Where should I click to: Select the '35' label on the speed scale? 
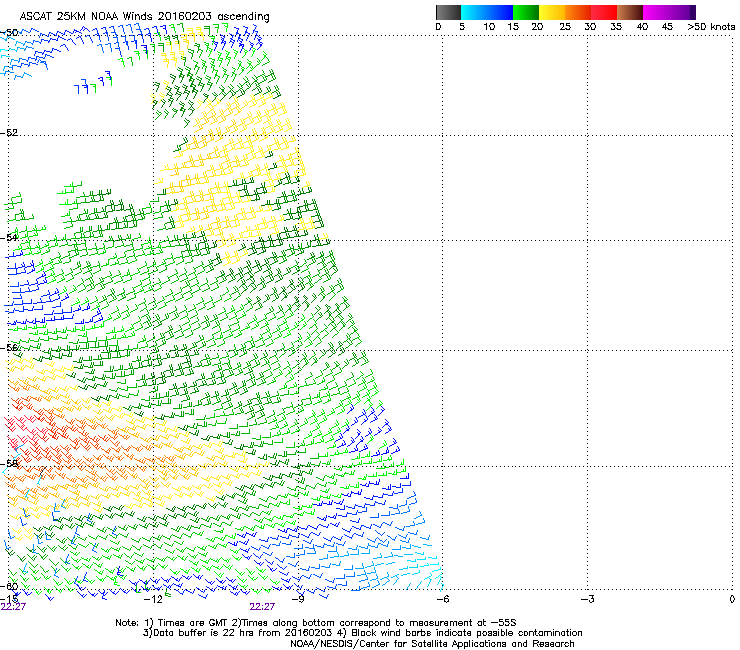point(616,27)
